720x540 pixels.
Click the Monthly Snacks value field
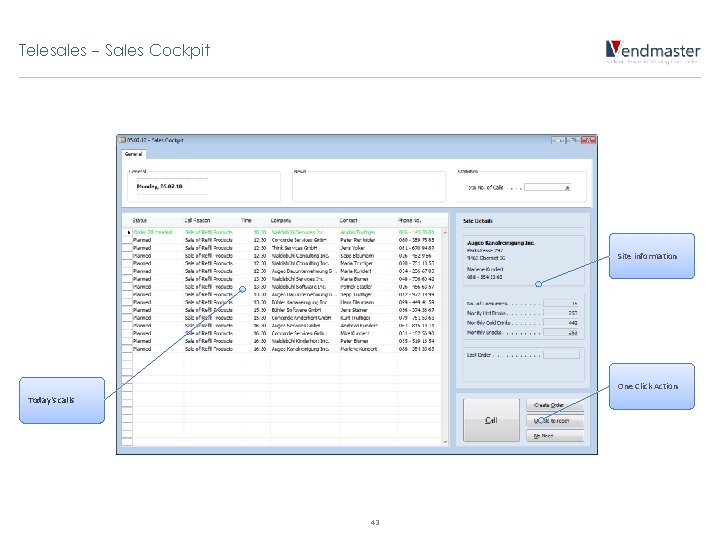561,332
